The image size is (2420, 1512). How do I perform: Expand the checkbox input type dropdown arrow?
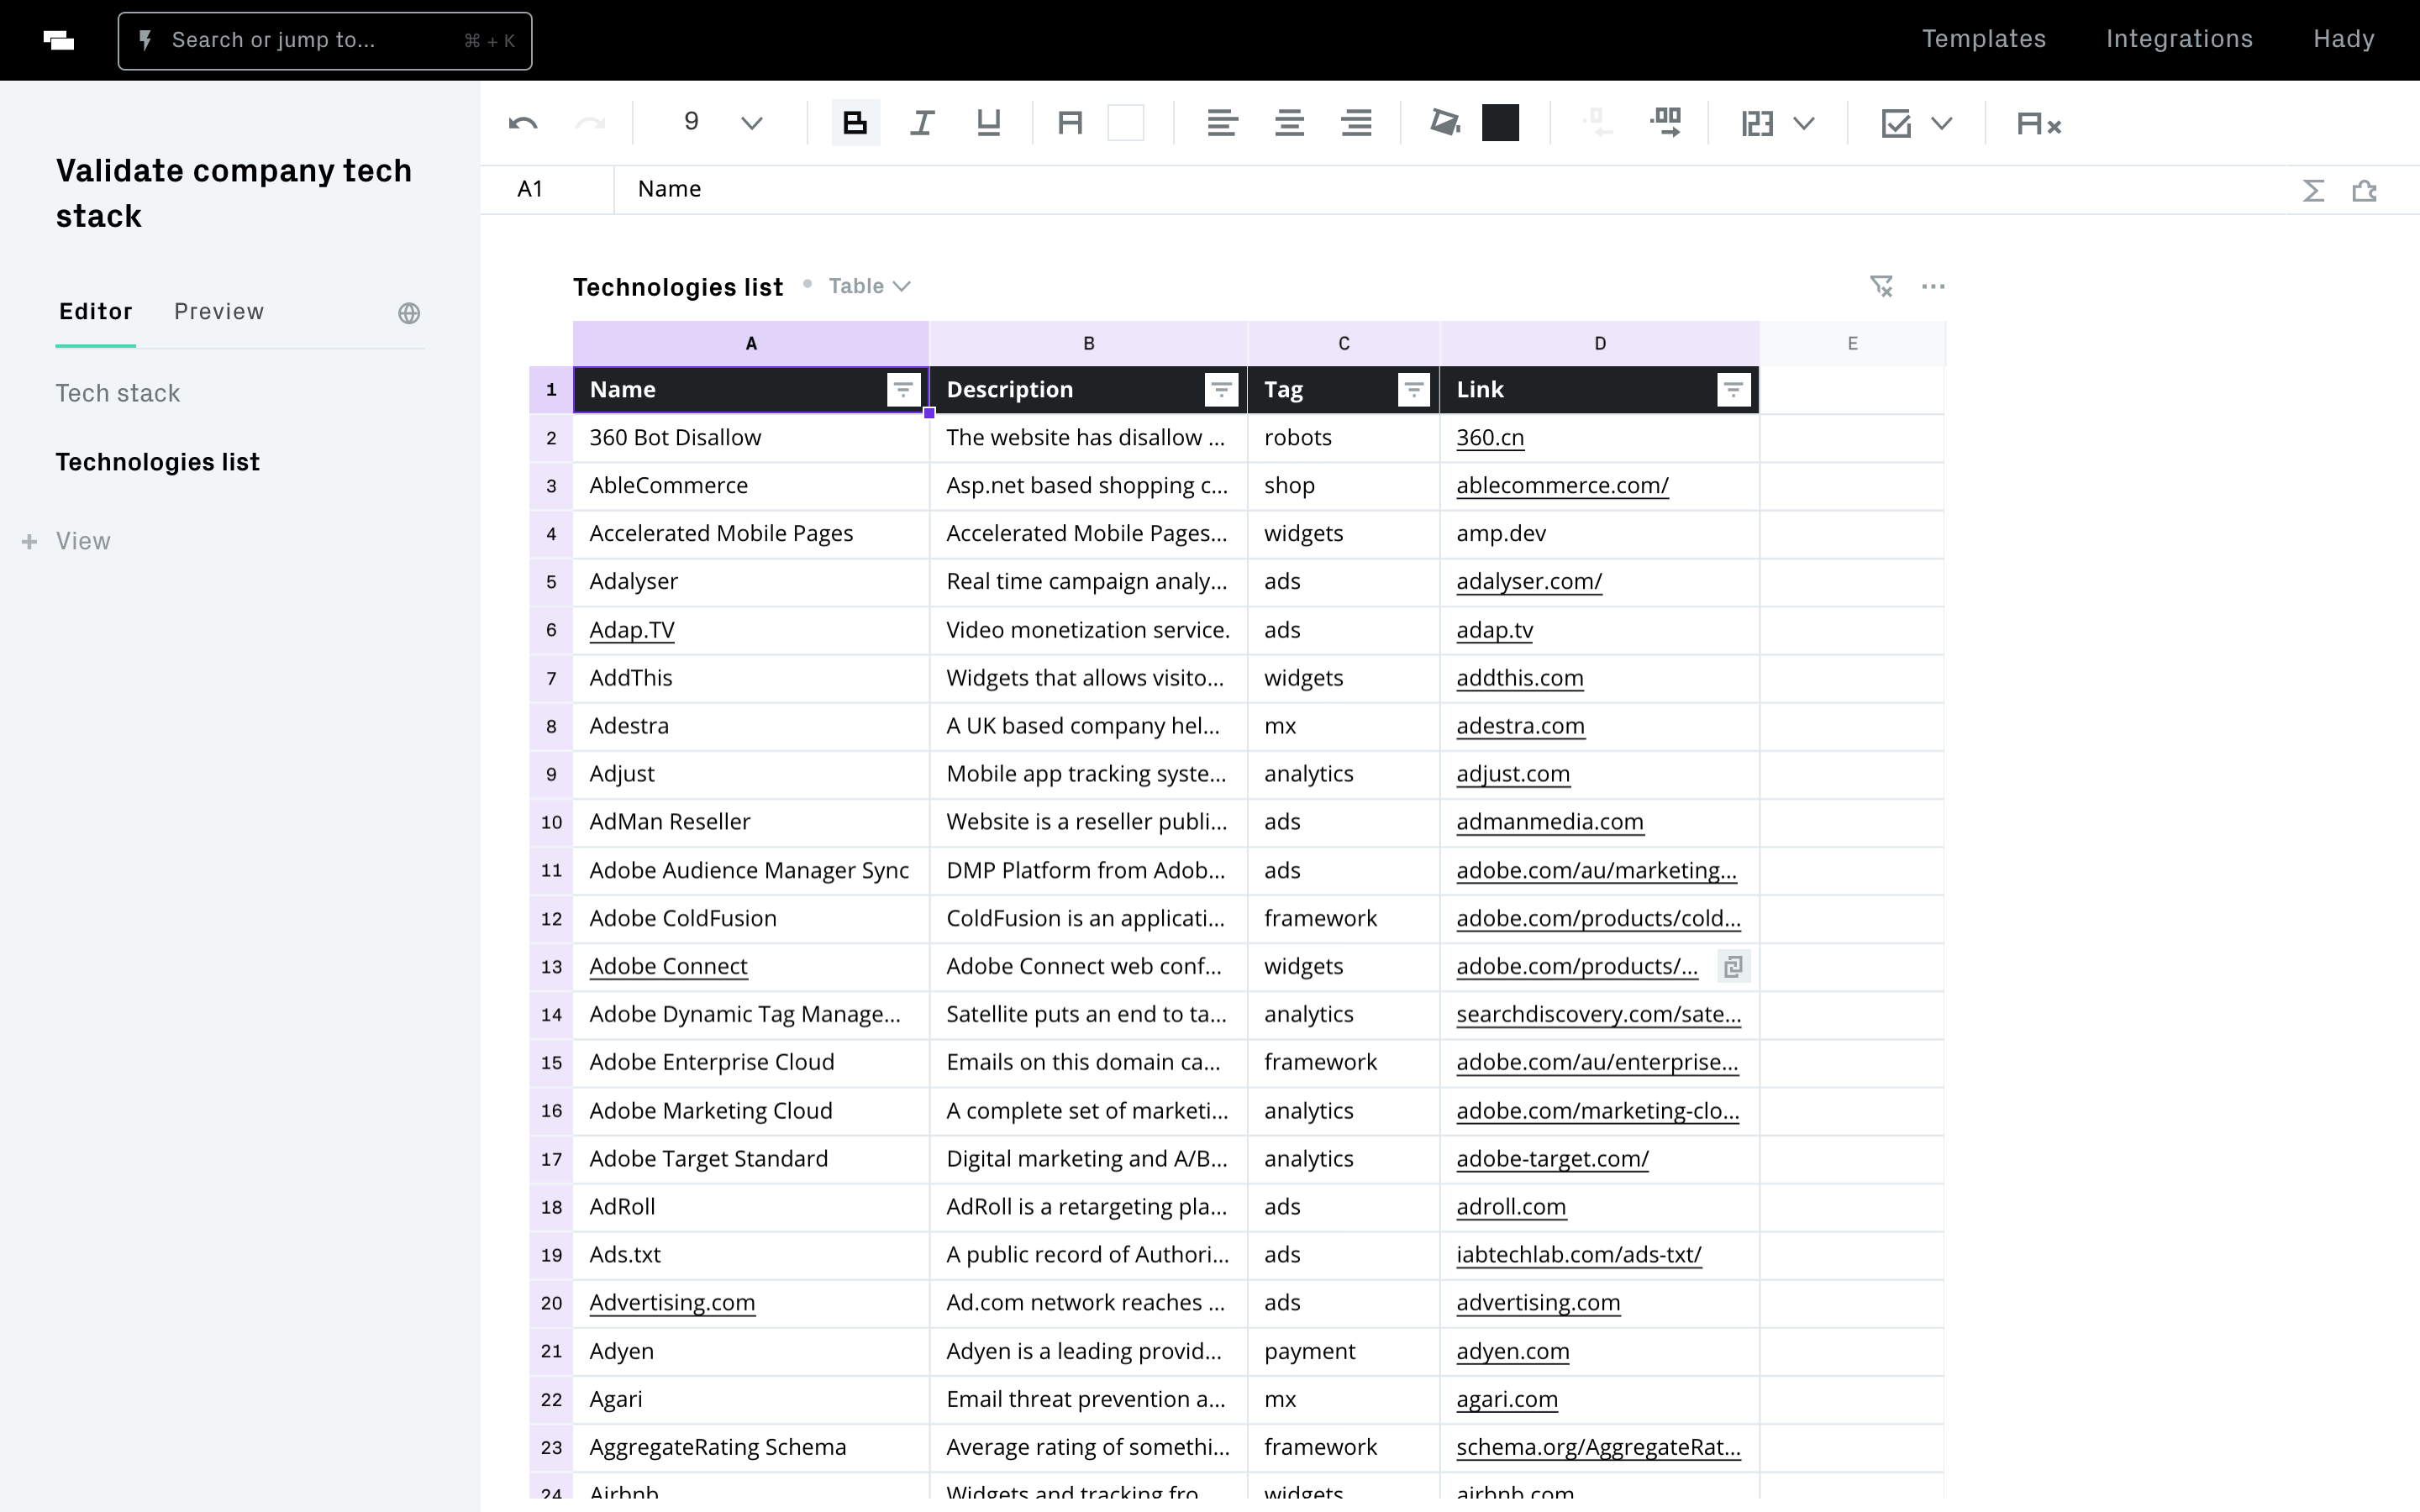pos(1942,124)
